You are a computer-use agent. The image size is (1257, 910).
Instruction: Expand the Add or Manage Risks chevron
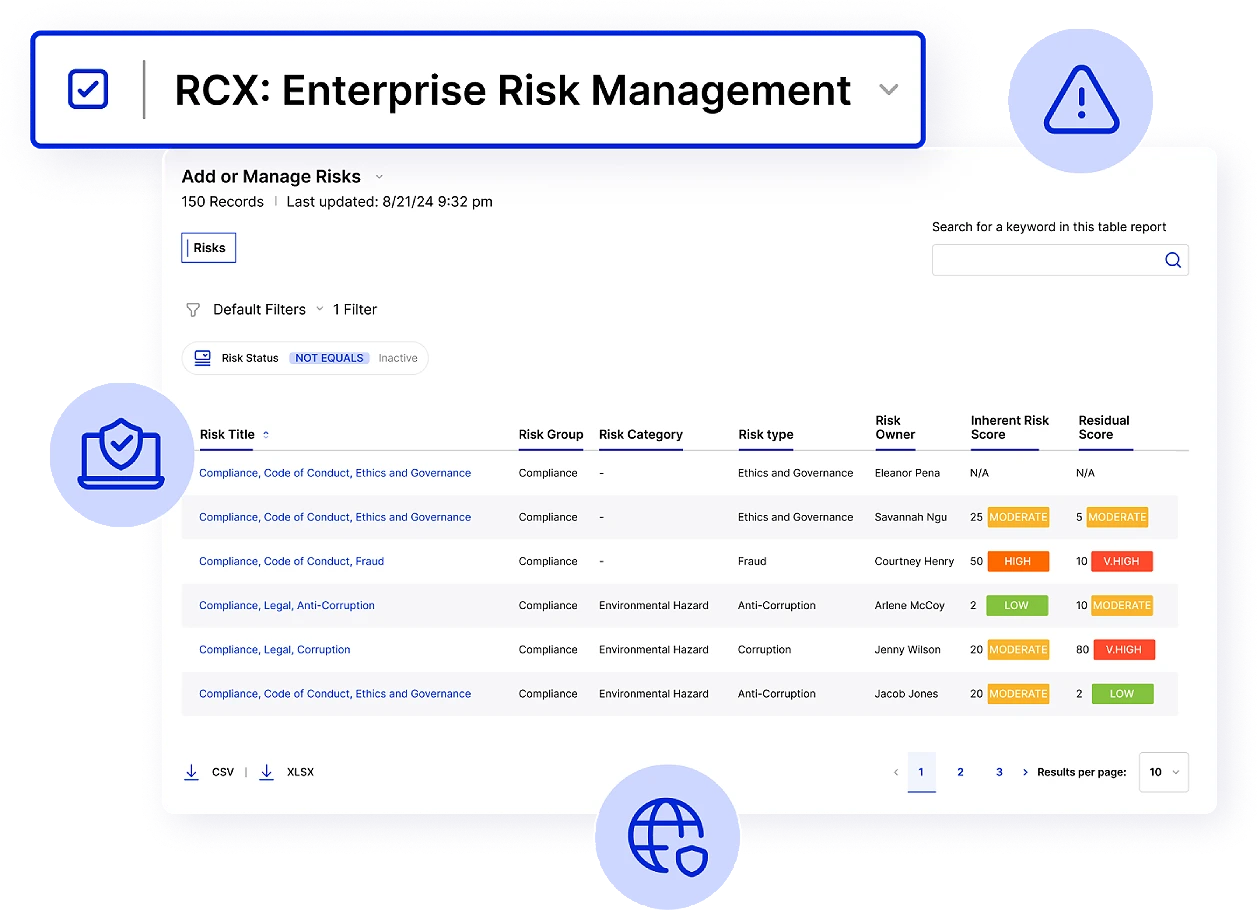[x=379, y=177]
